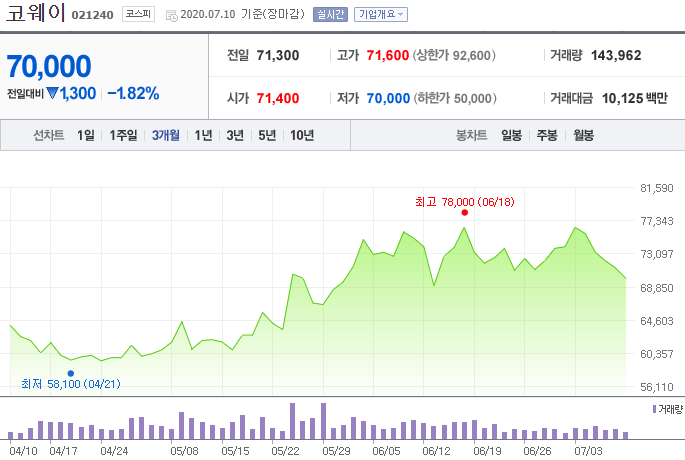This screenshot has height=460, width=685.
Task: Switch to 월봉 candlestick chart
Action: tap(583, 135)
